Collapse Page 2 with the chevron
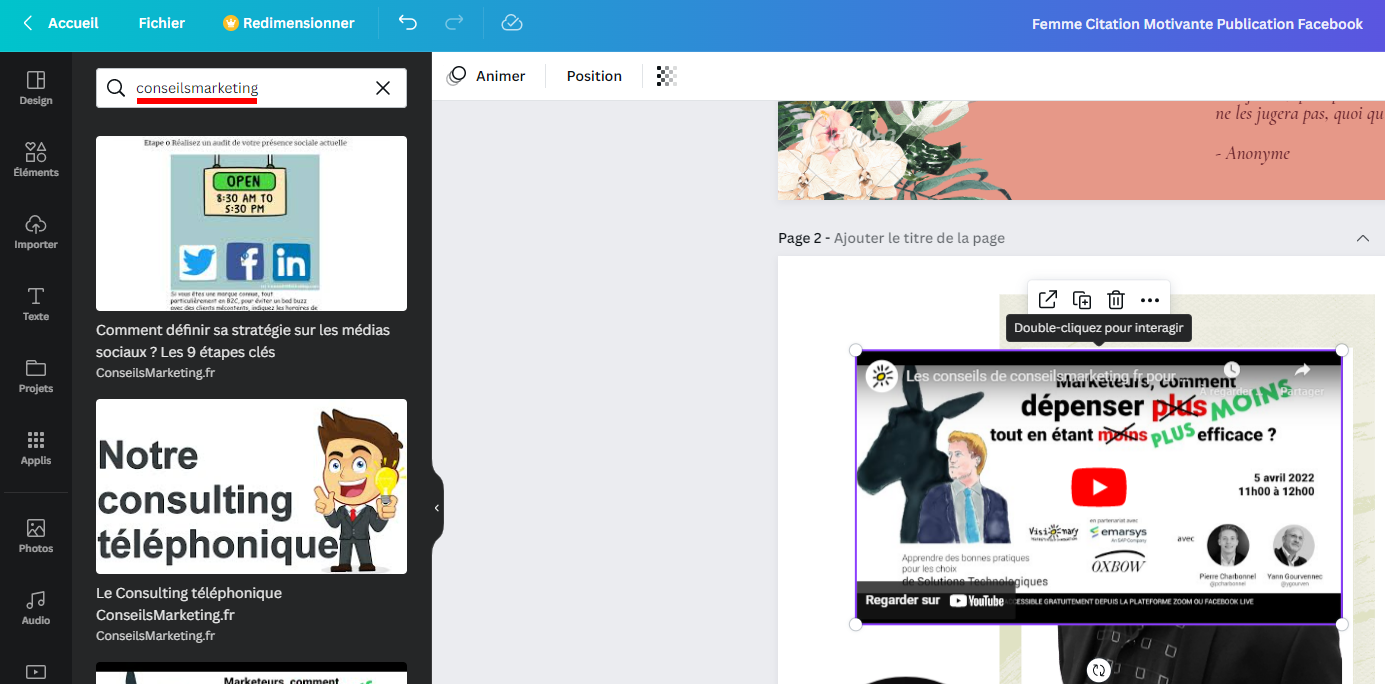 pyautogui.click(x=1362, y=238)
